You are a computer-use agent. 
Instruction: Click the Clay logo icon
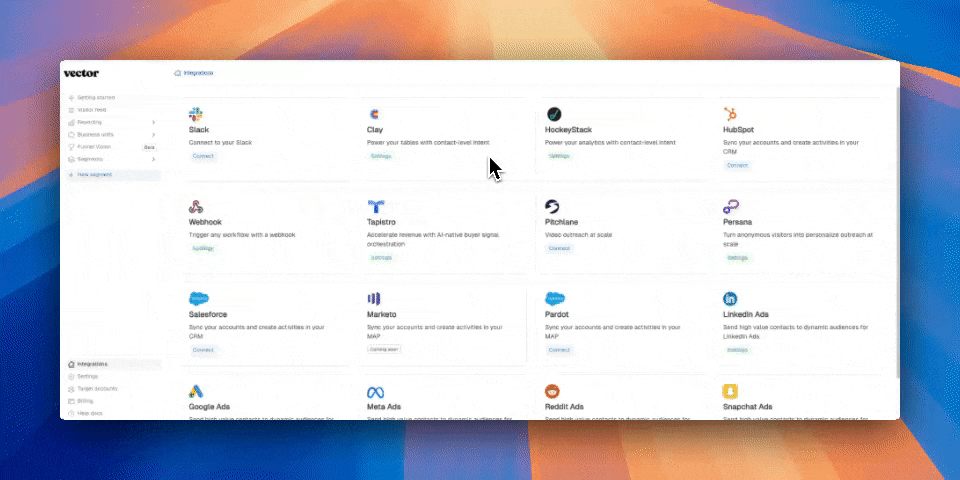click(x=374, y=114)
